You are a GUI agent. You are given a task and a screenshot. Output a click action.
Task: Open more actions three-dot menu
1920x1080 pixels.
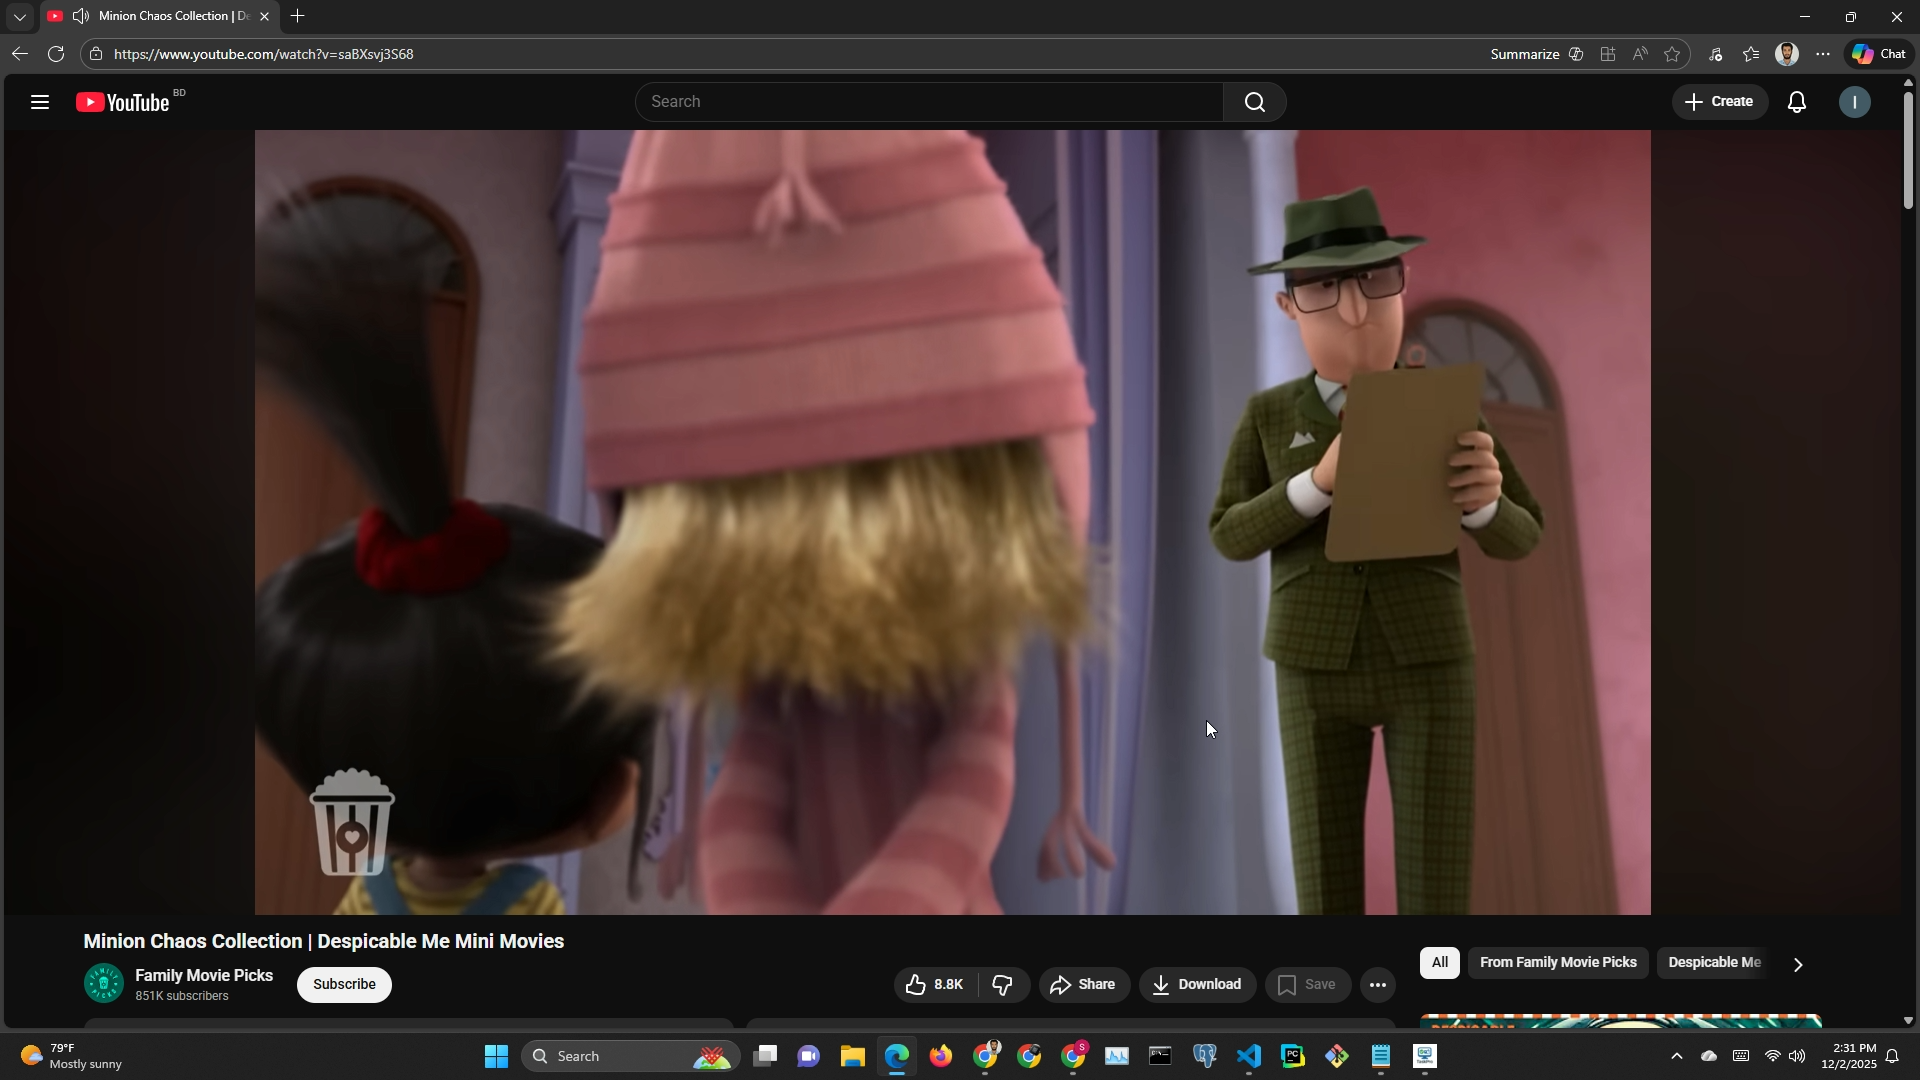pos(1378,986)
